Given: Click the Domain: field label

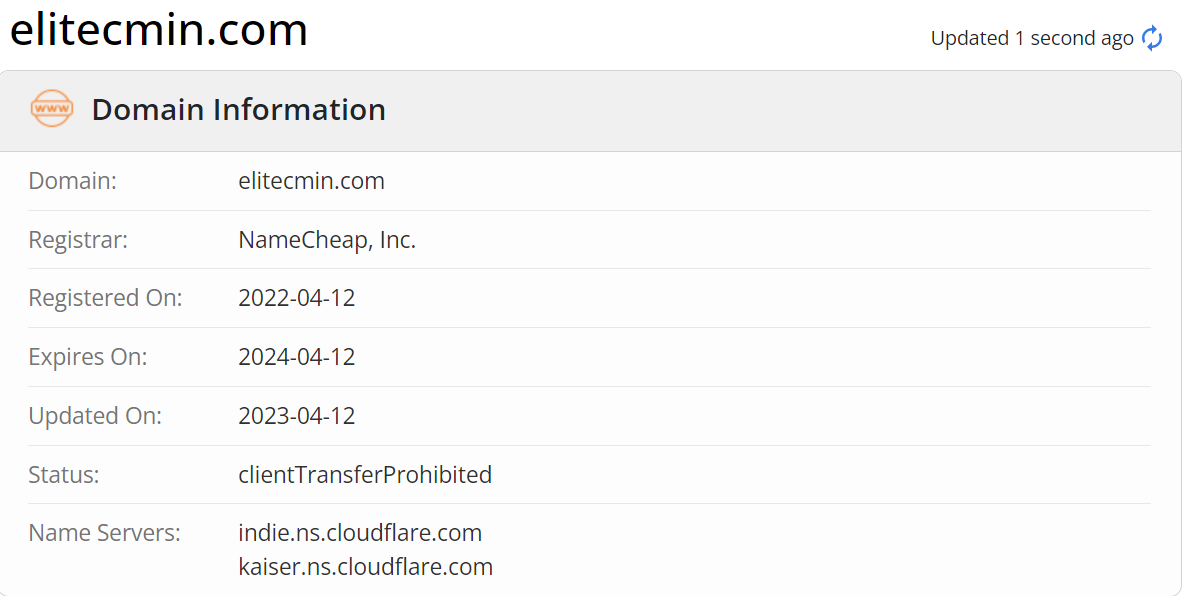Looking at the screenshot, I should click(x=72, y=181).
